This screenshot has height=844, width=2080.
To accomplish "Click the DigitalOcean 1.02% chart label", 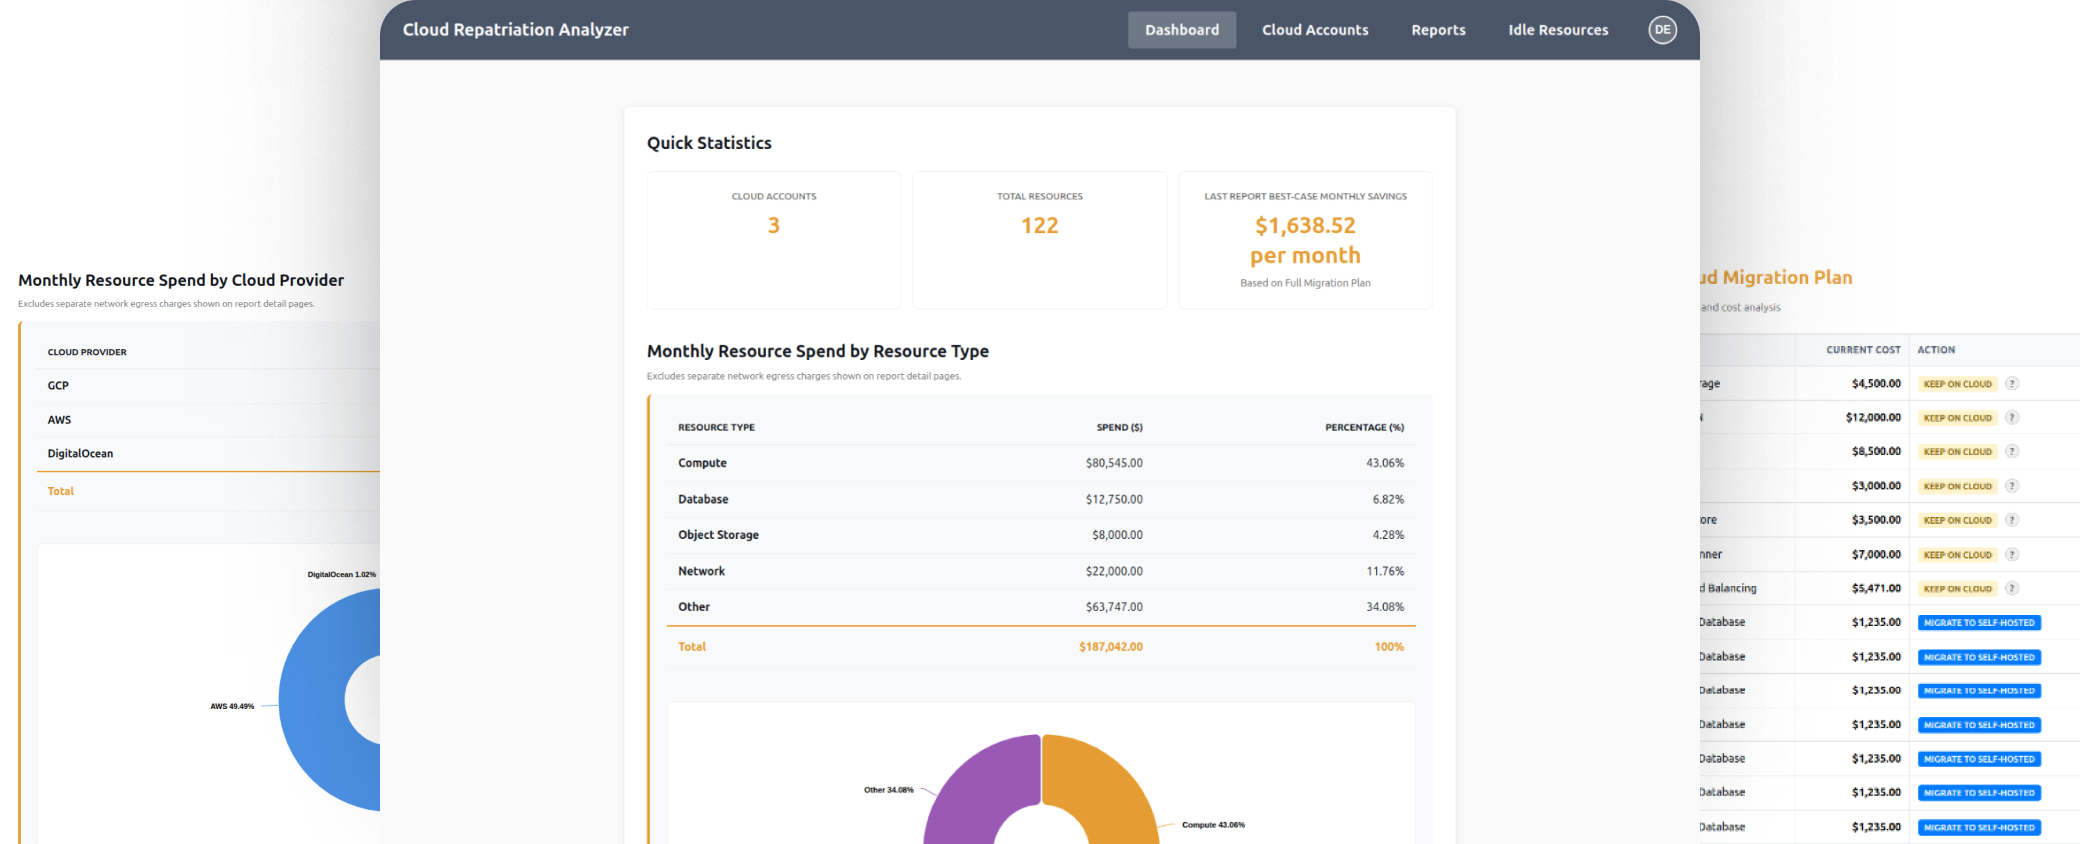I will [341, 575].
